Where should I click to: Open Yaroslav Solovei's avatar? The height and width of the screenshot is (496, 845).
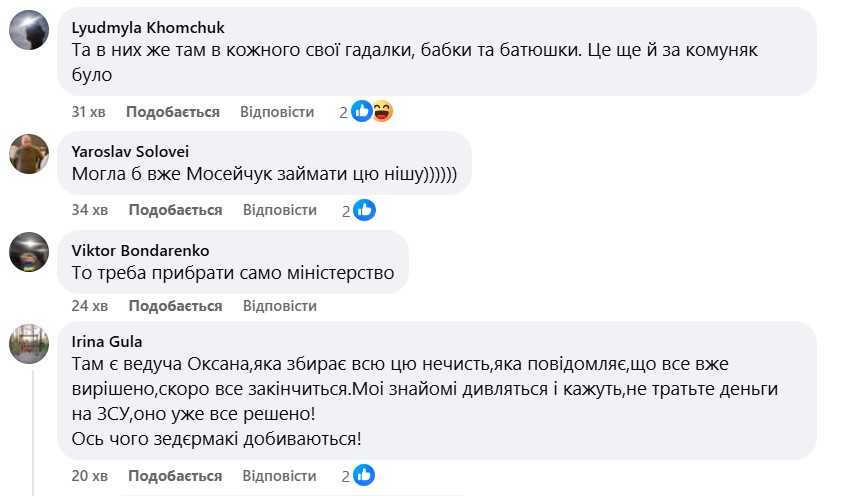point(29,154)
